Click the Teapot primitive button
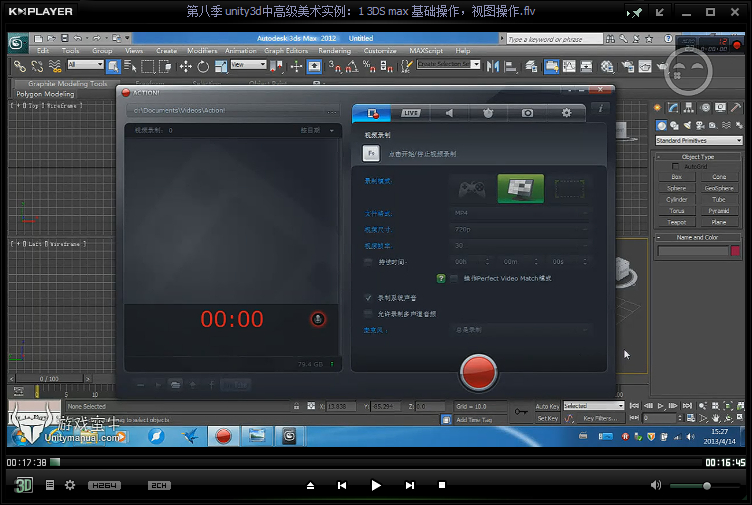752x505 pixels. point(676,223)
